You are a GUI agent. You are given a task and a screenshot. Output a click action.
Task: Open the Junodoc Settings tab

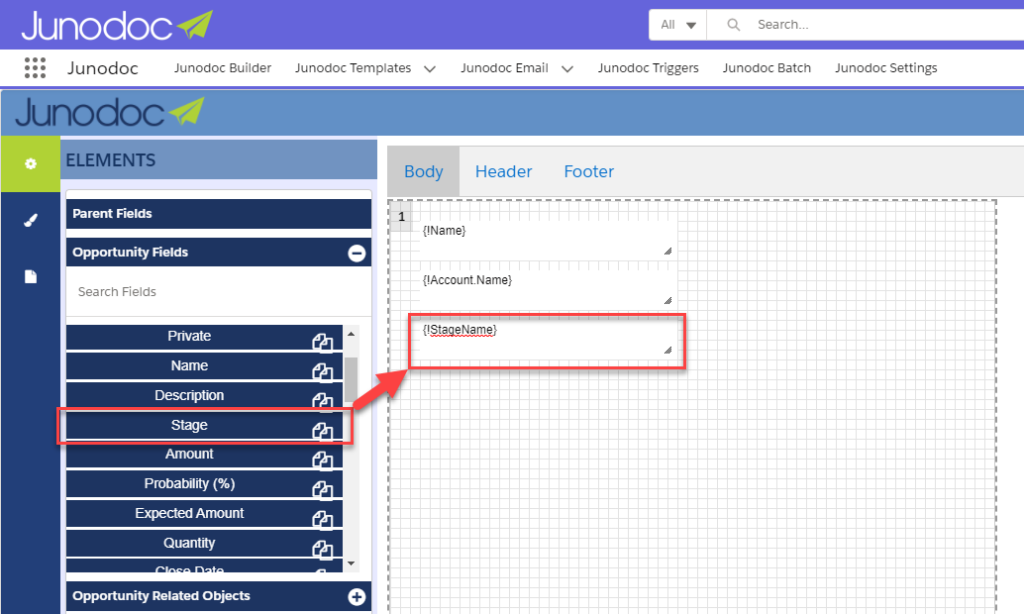pos(886,68)
